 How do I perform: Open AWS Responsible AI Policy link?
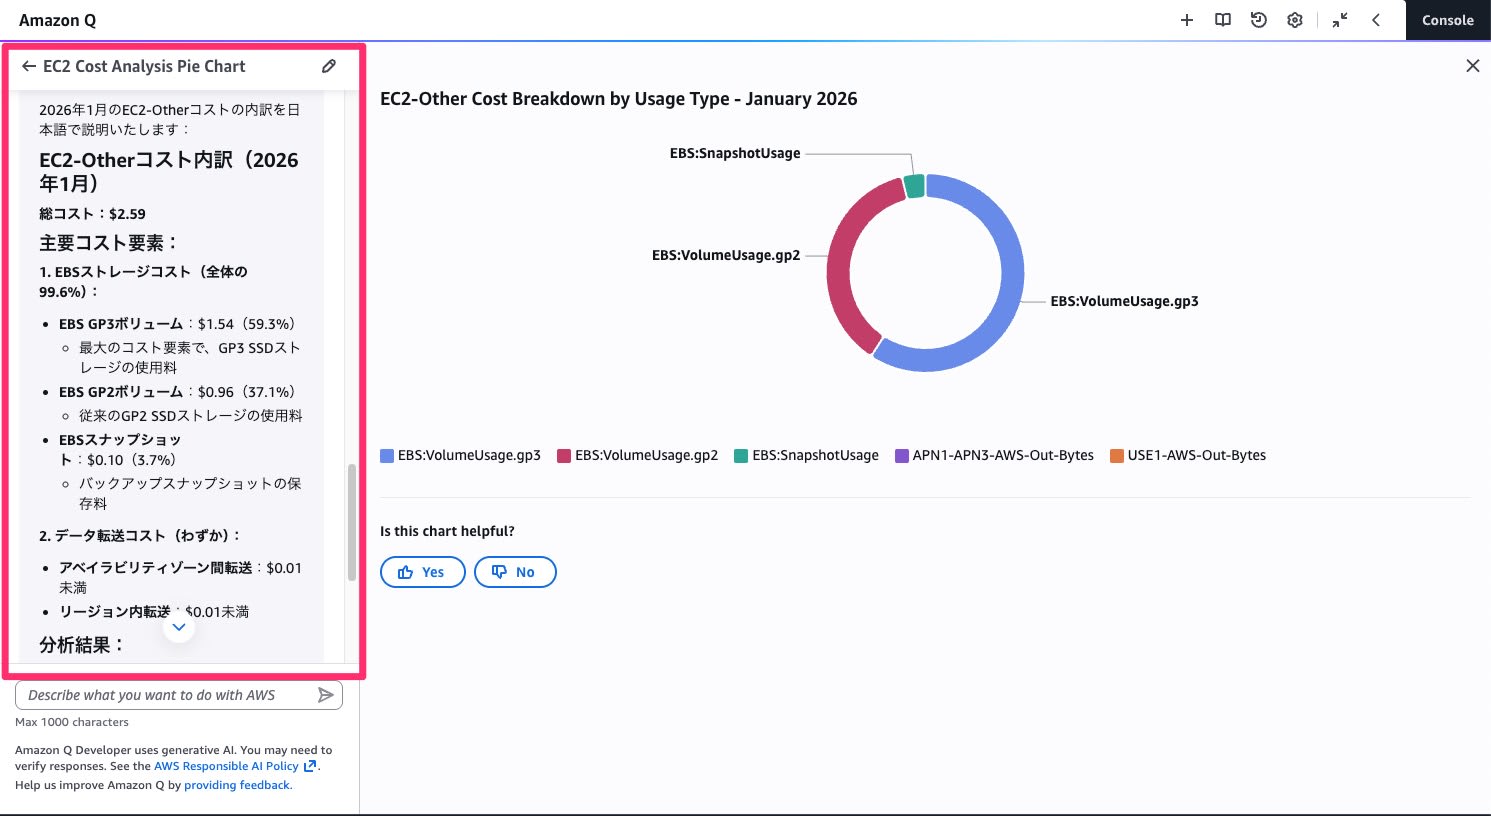pos(235,766)
